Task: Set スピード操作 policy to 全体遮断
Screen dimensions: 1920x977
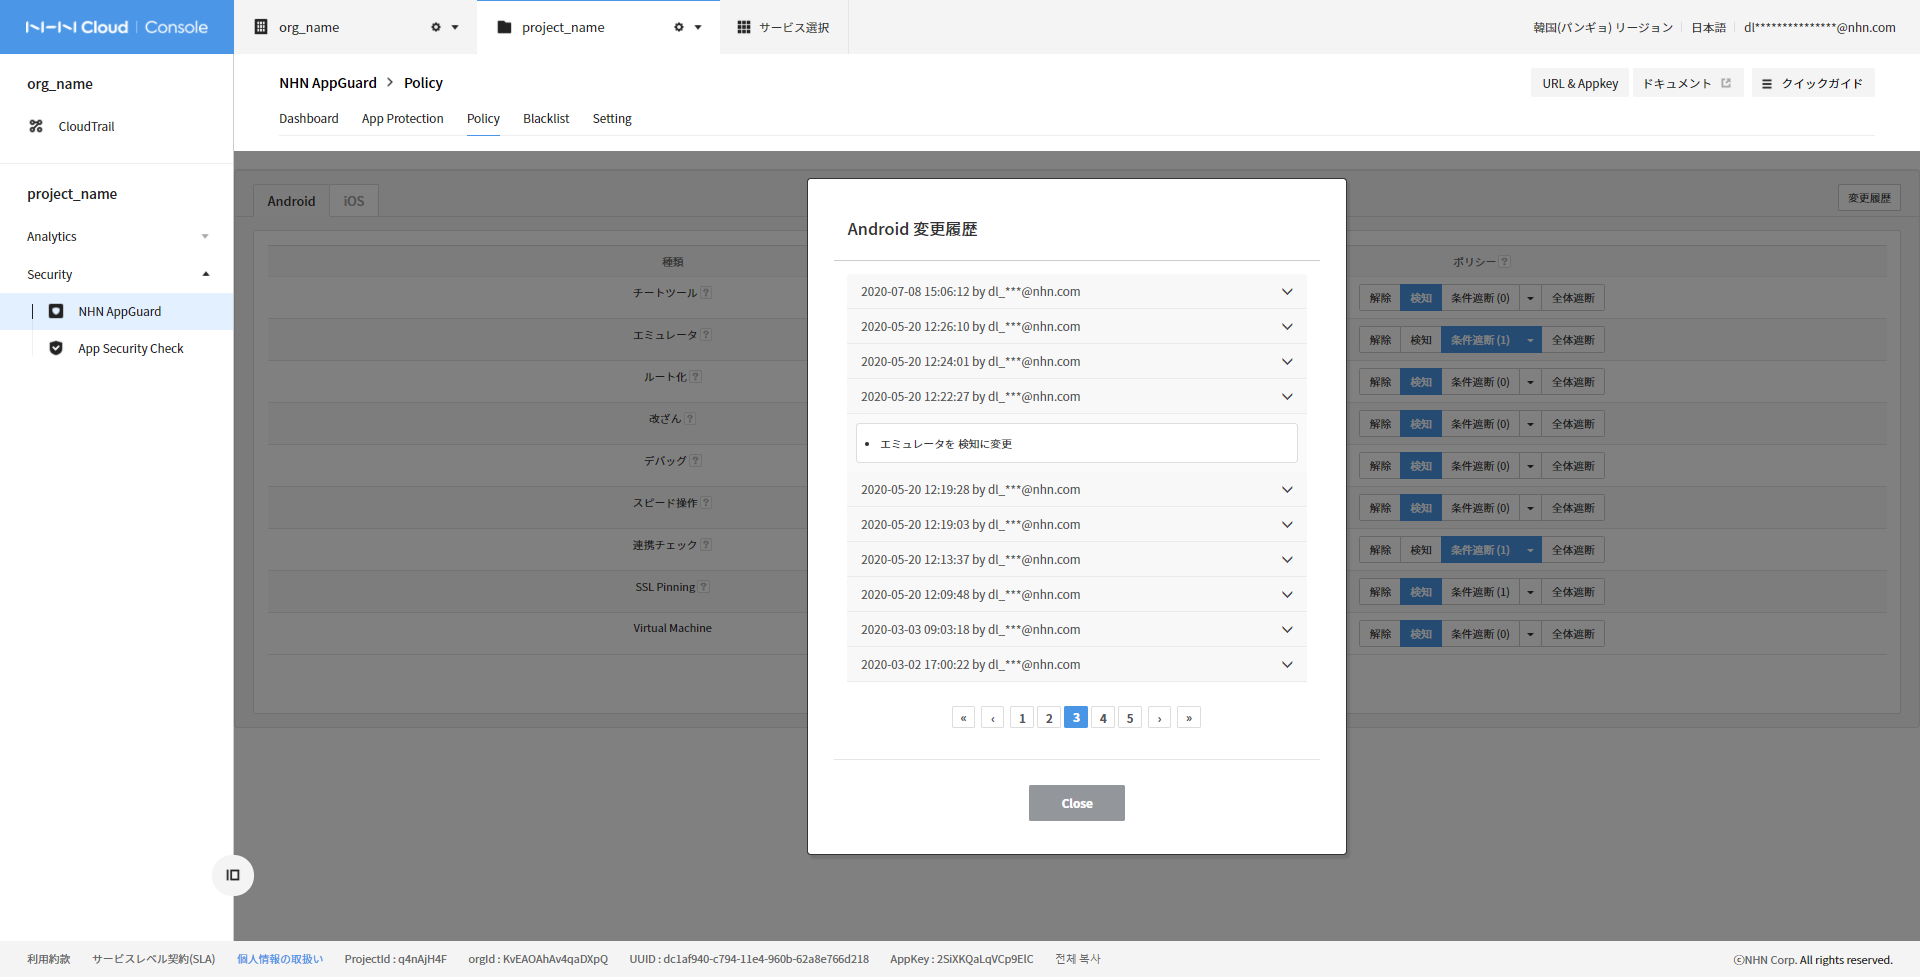Action: 1573,508
